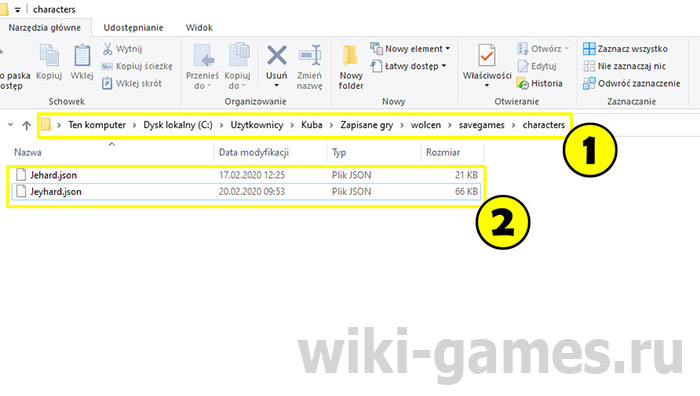Image resolution: width=700 pixels, height=396 pixels.
Task: Navigate to wolcen breadcrumb
Action: click(x=426, y=125)
